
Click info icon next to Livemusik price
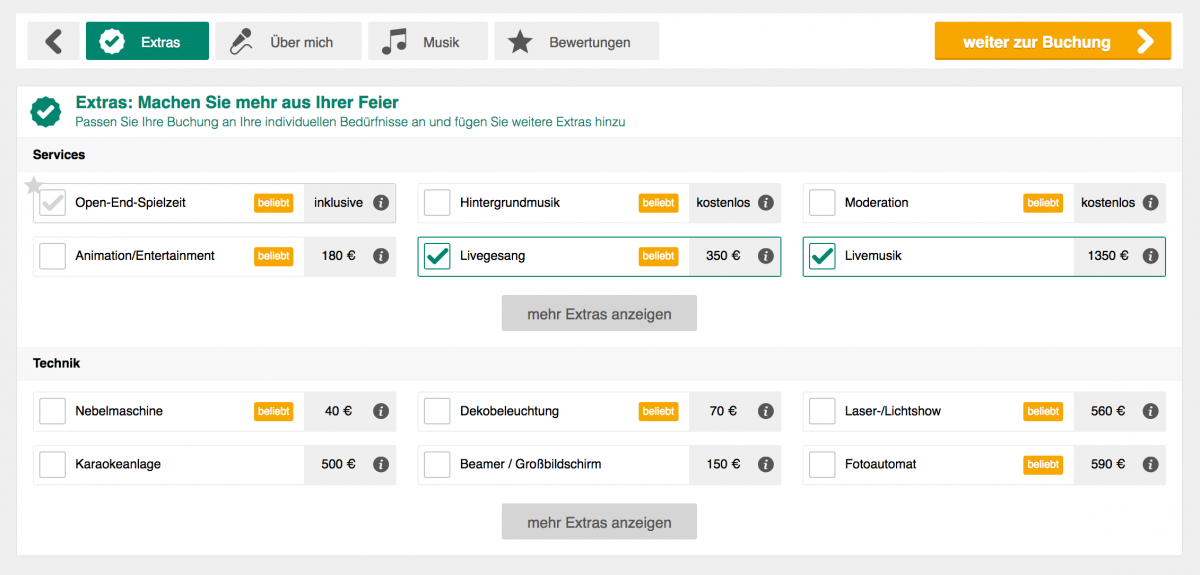point(1150,256)
